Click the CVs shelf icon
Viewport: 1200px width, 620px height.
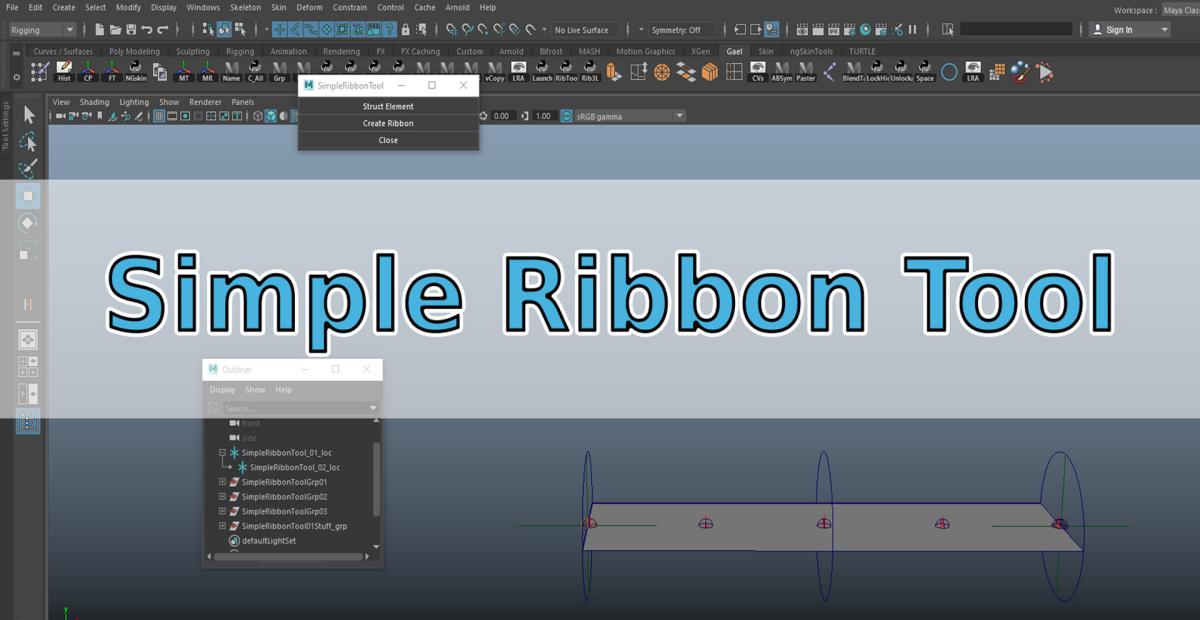pyautogui.click(x=758, y=71)
